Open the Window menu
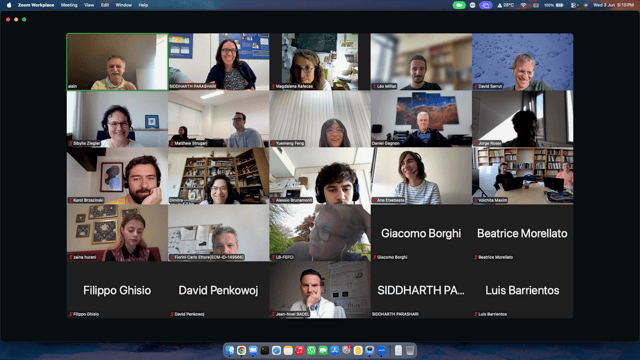Viewport: 640px width, 360px height. tap(124, 5)
